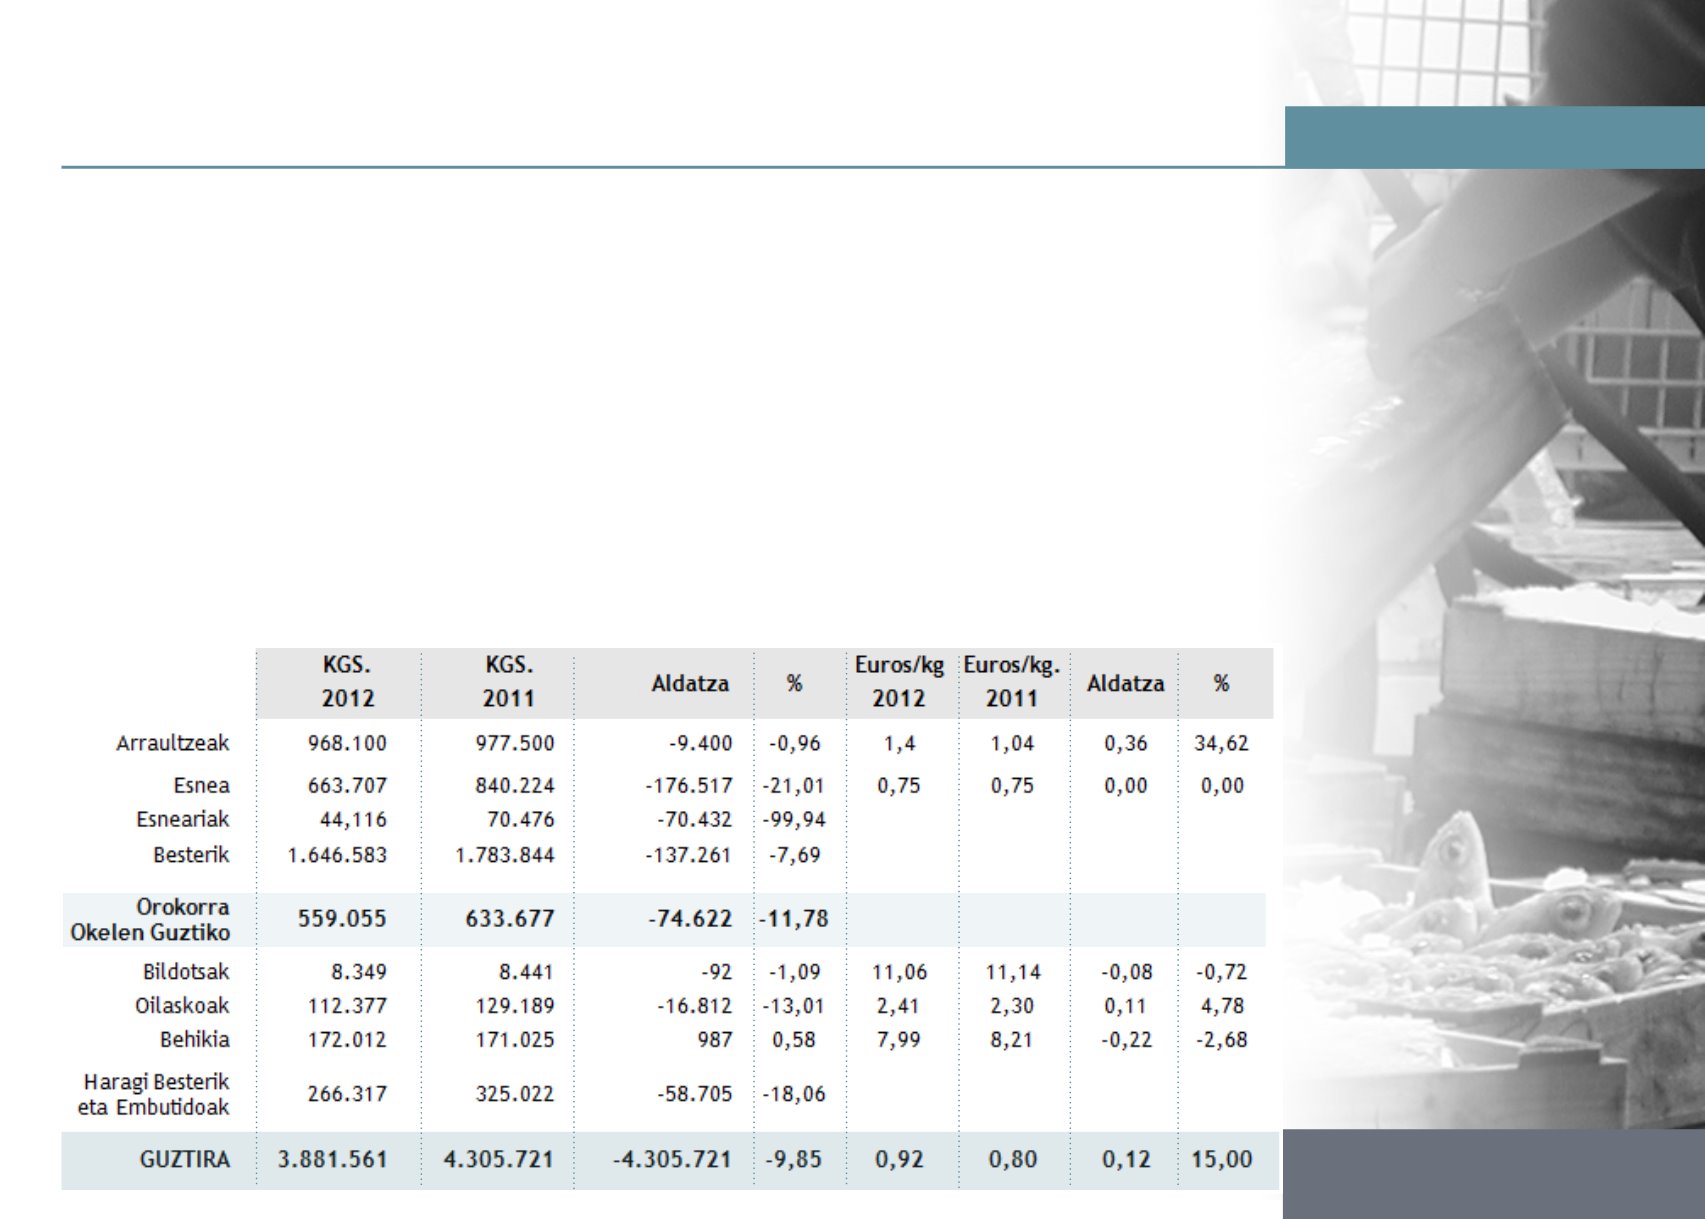Image resolution: width=1705 pixels, height=1219 pixels.
Task: Select the percentage -21,01
Action: 794,785
